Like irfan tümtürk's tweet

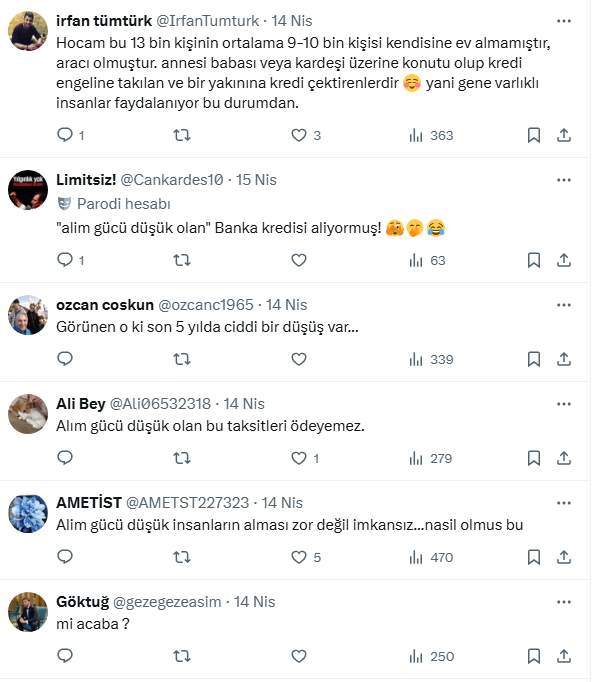click(298, 135)
